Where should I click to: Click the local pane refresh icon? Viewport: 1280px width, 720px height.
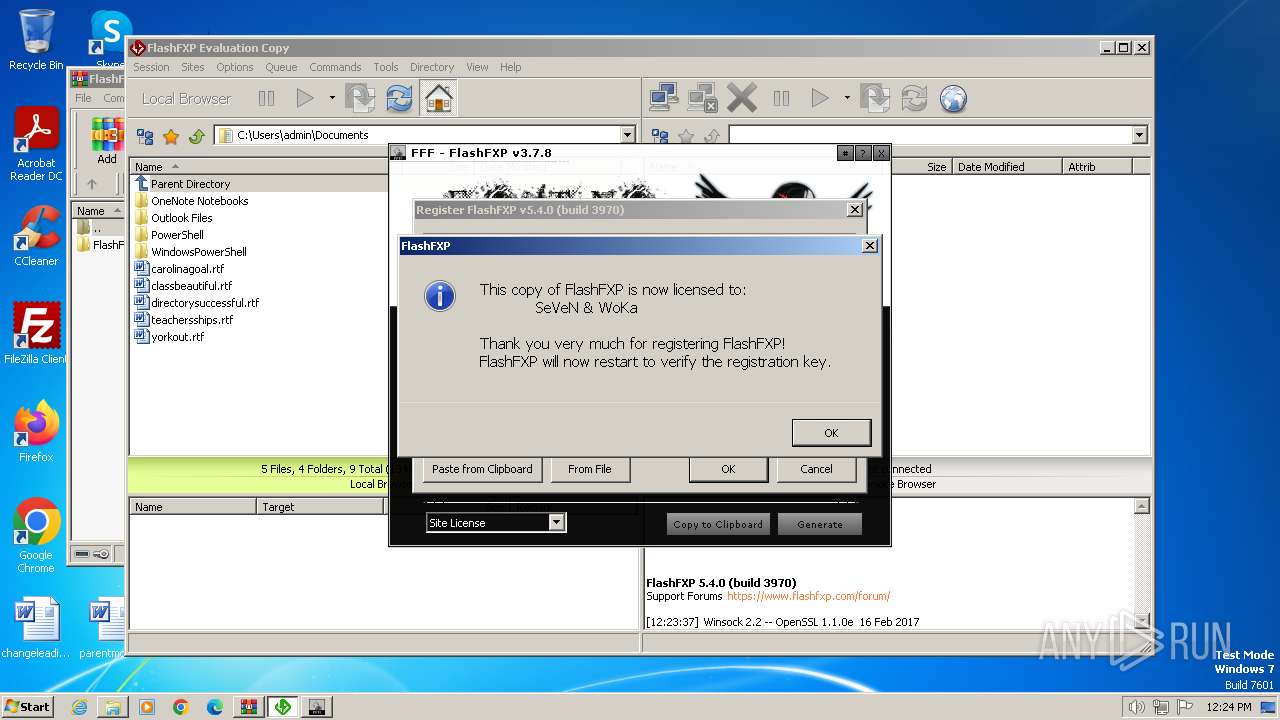pos(399,98)
